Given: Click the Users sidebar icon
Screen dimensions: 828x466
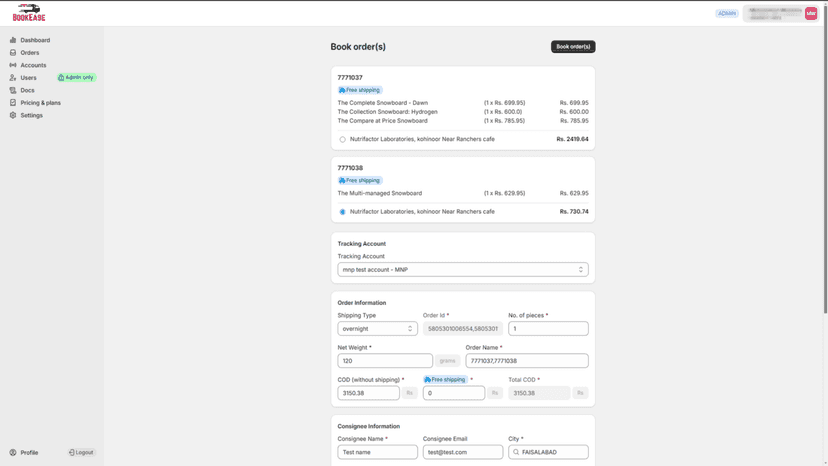Looking at the screenshot, I should [13, 78].
